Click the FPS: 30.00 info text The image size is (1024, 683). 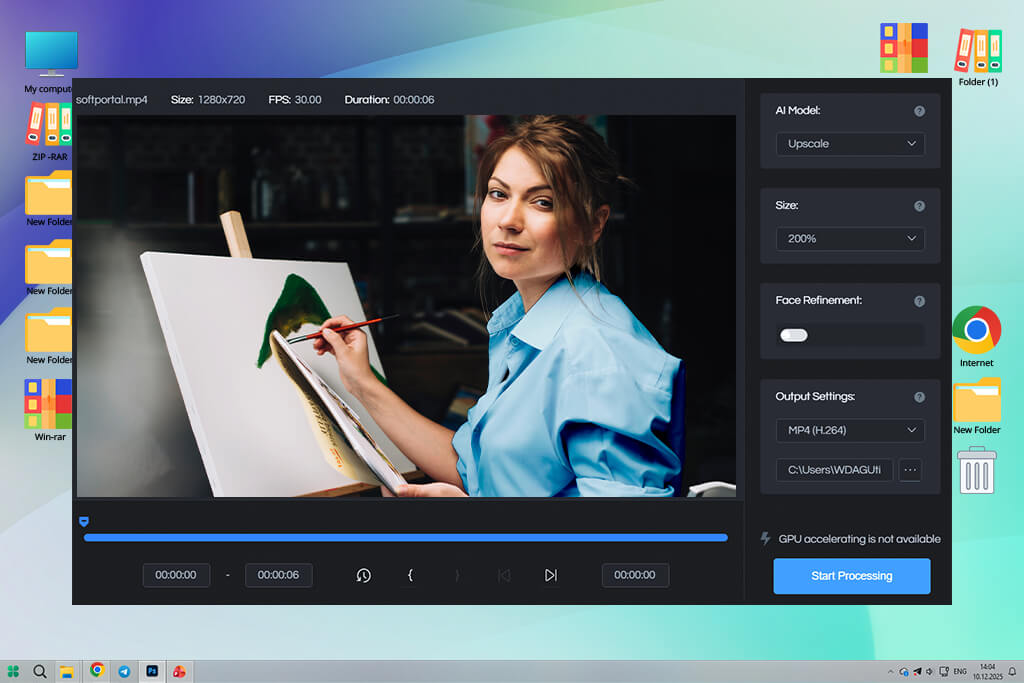click(x=295, y=100)
